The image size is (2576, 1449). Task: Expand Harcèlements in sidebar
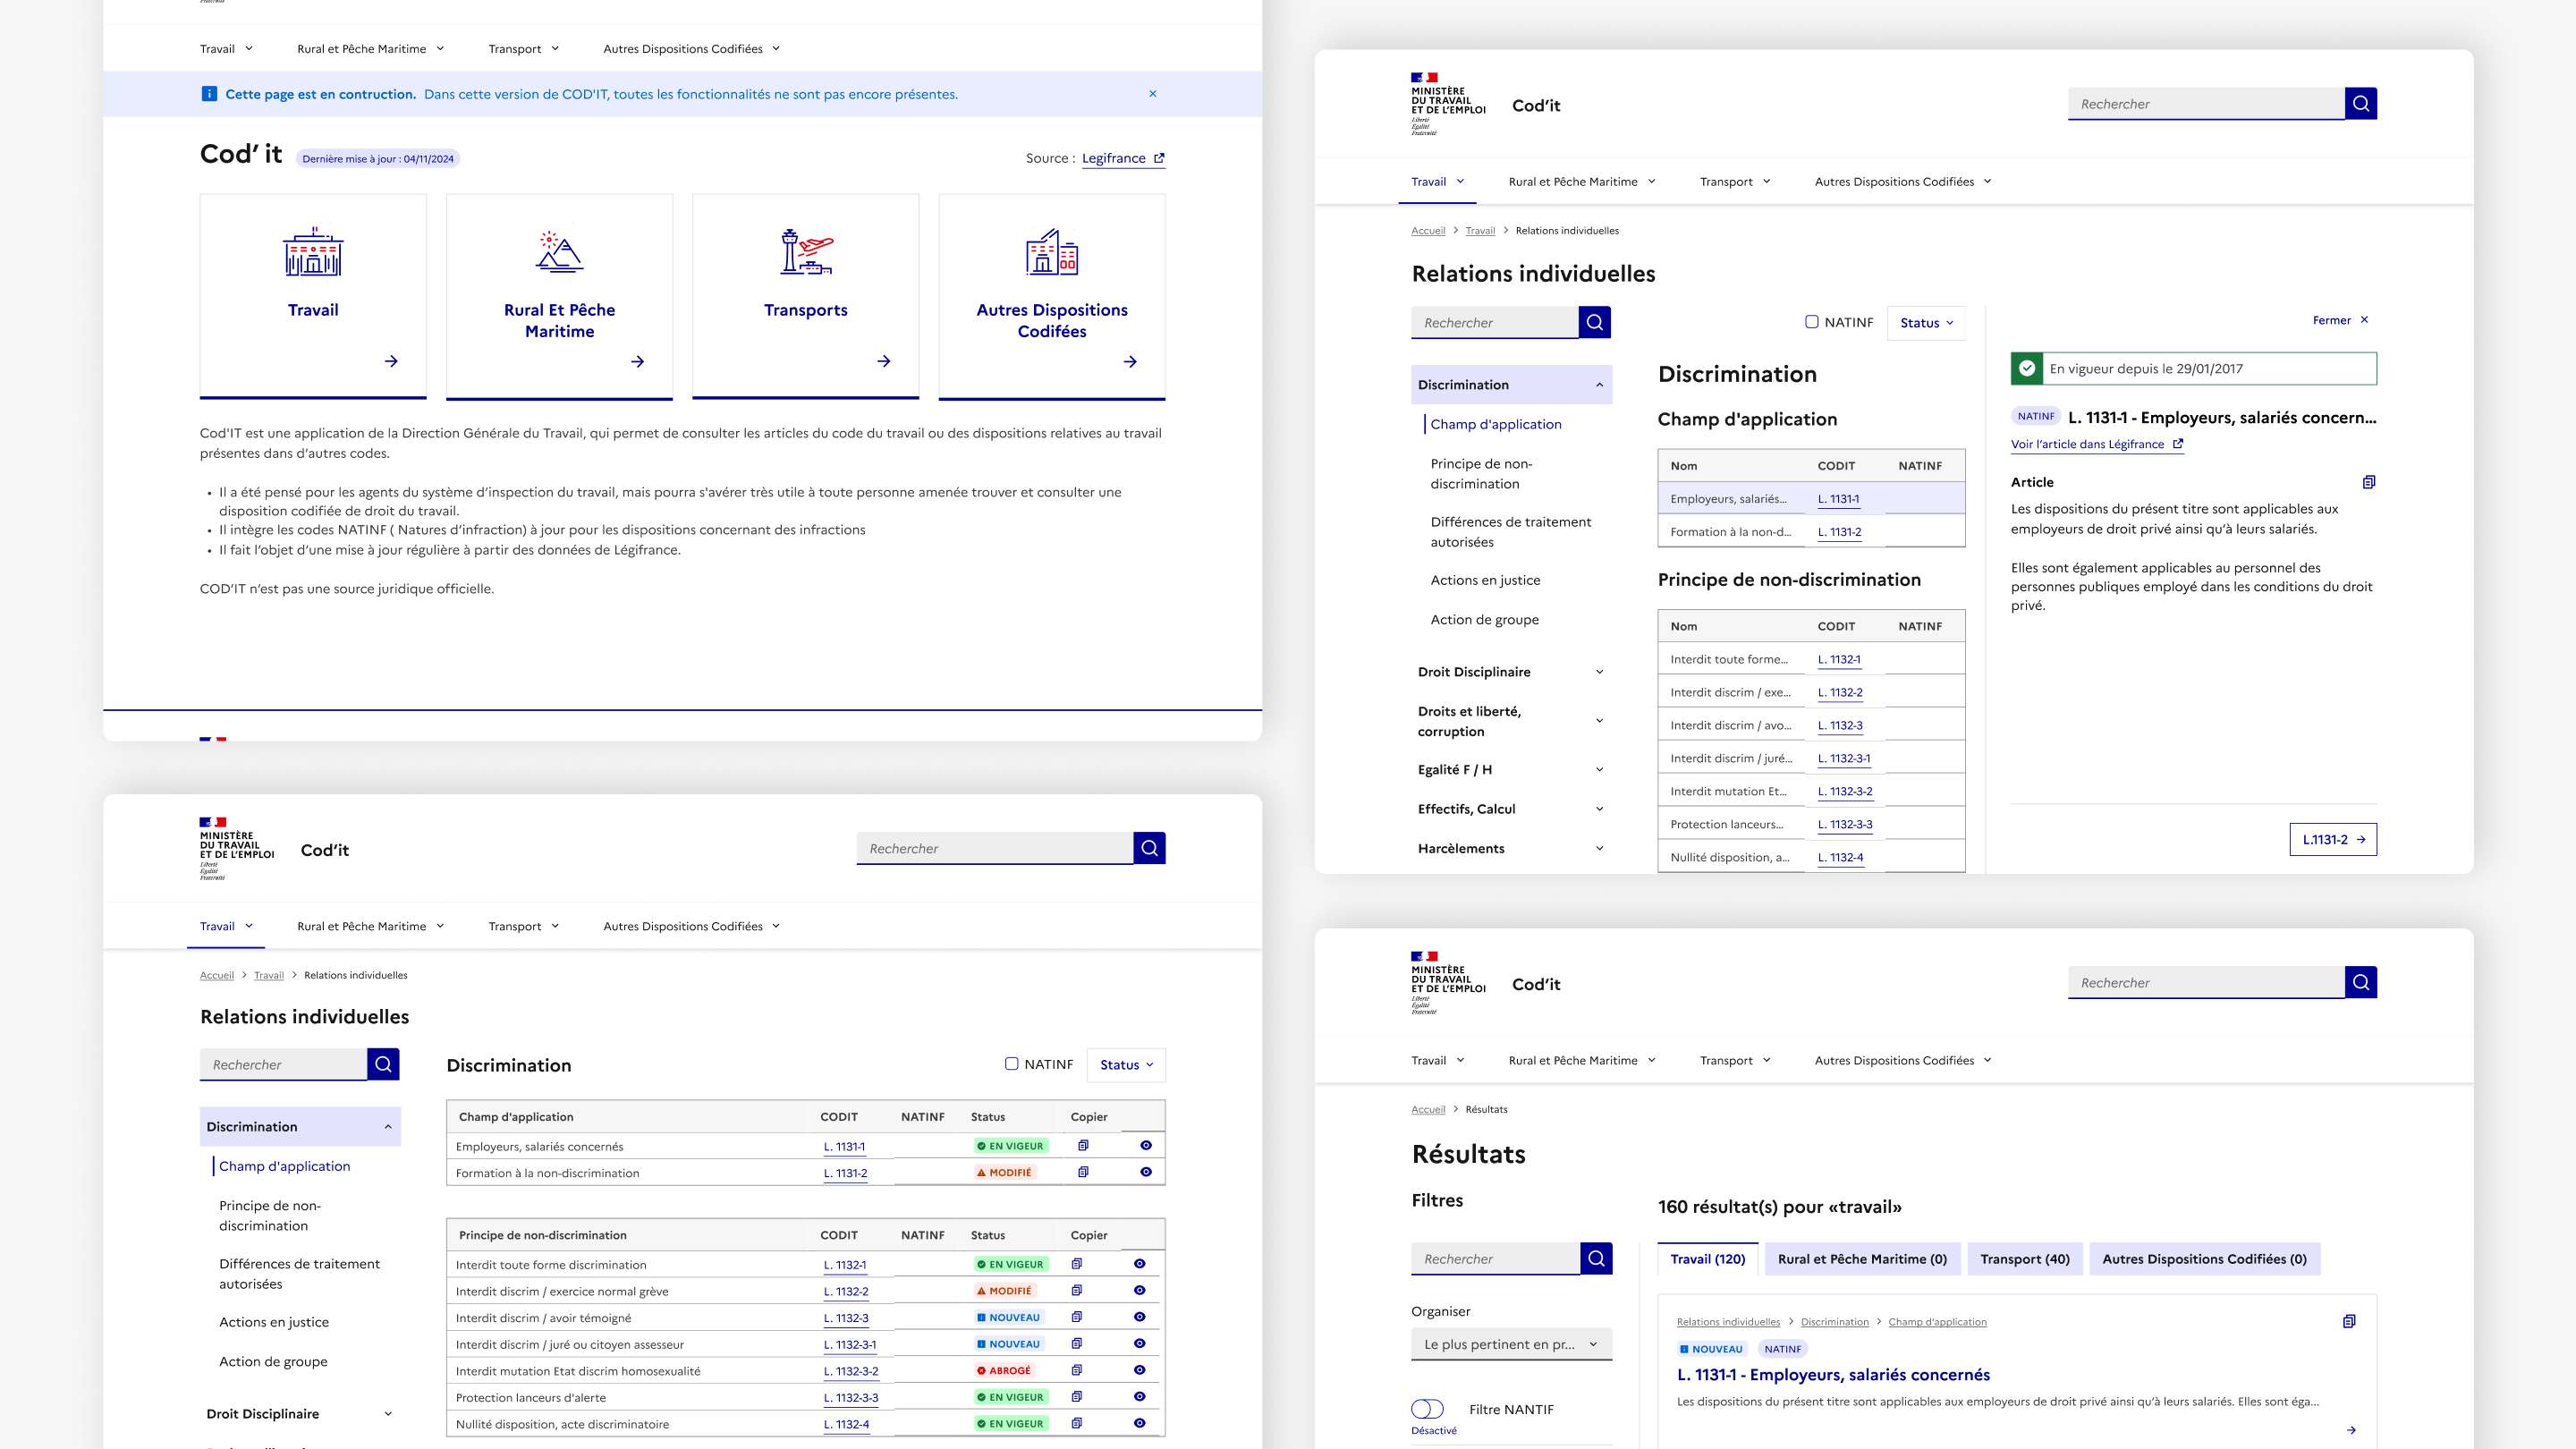click(x=1511, y=848)
